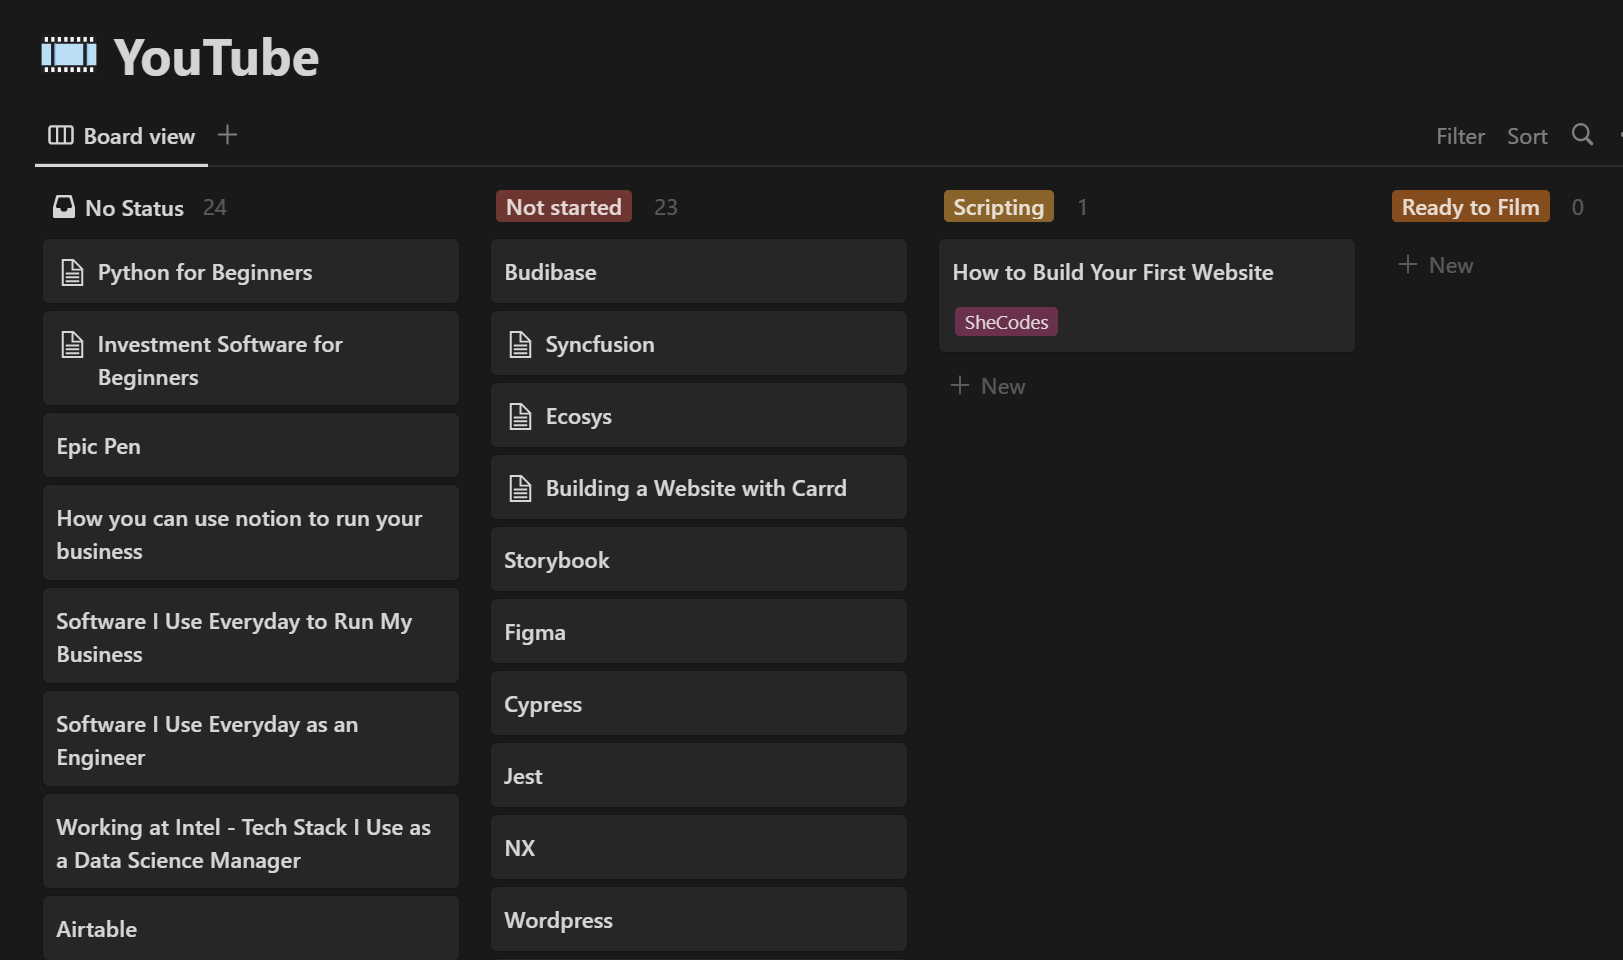Open the Epic Pen card
1623x960 pixels.
tap(251, 446)
